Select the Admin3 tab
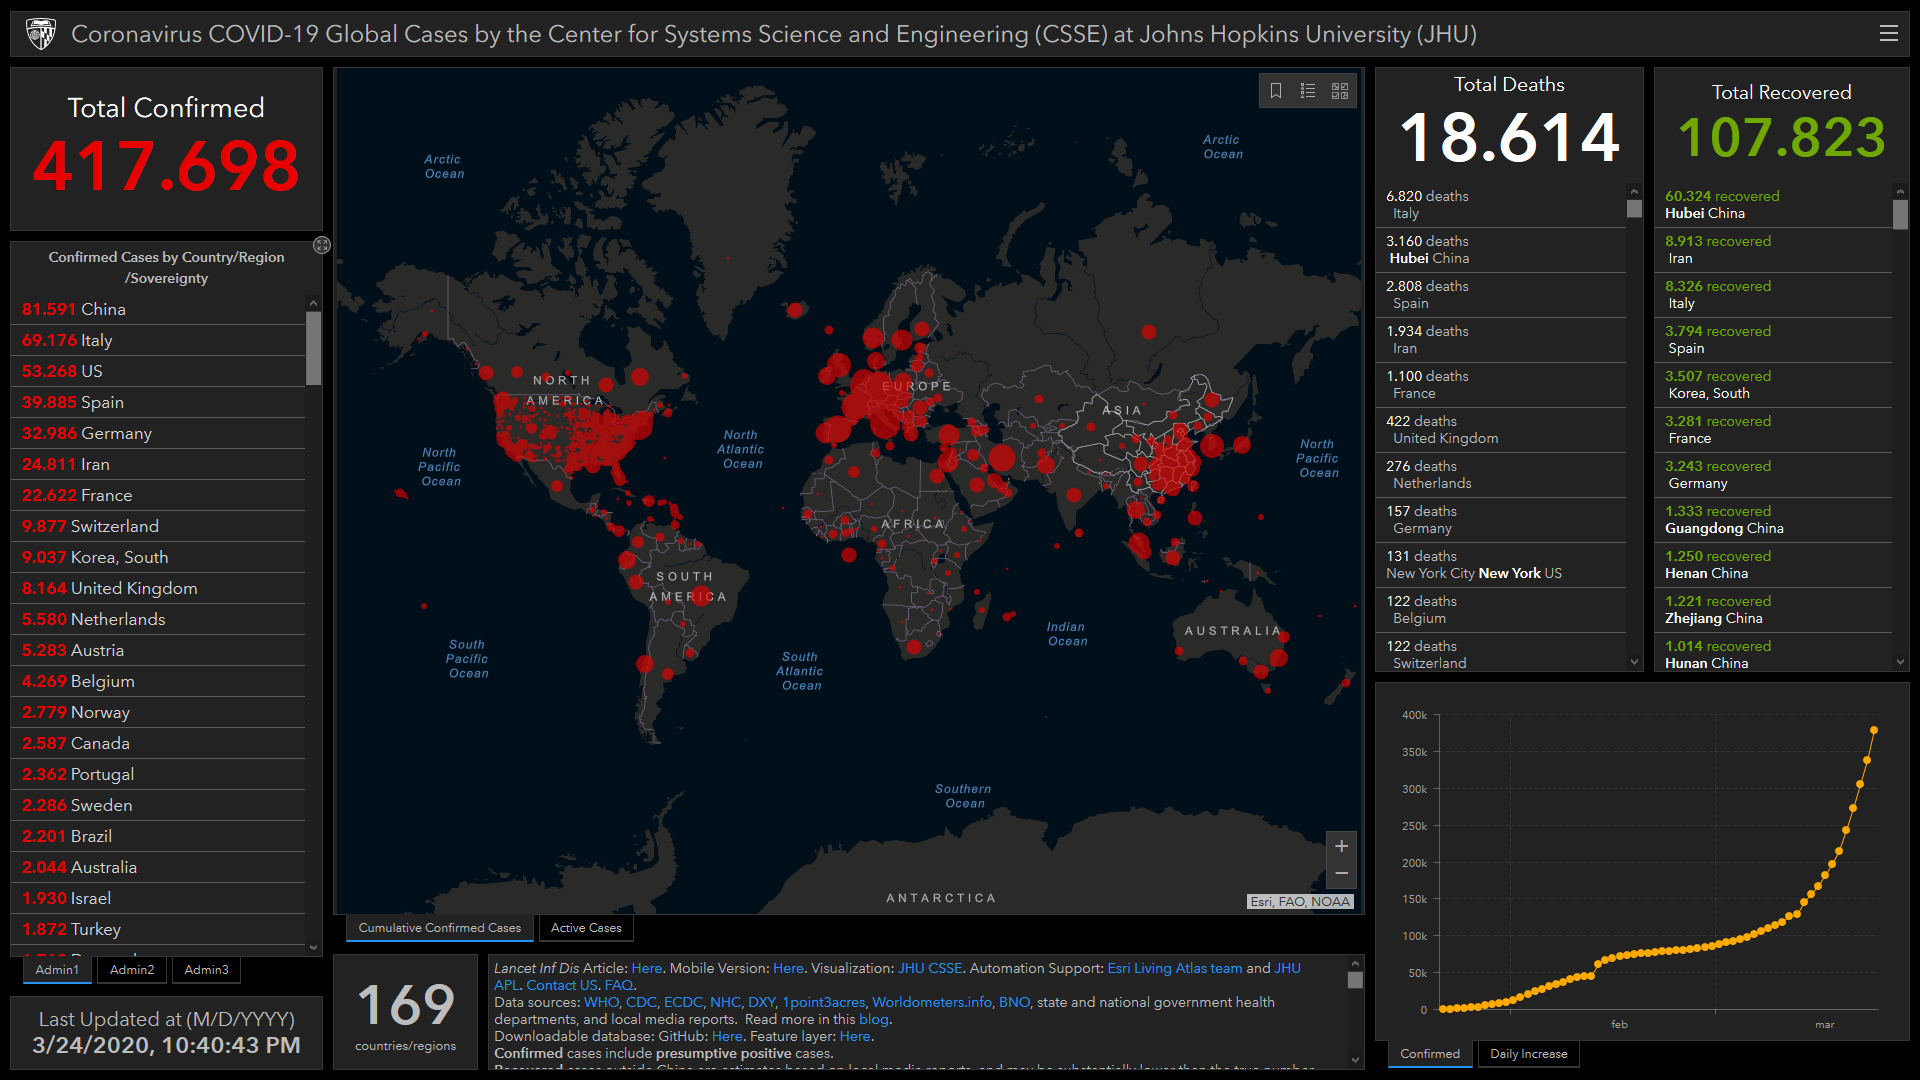 (x=206, y=970)
